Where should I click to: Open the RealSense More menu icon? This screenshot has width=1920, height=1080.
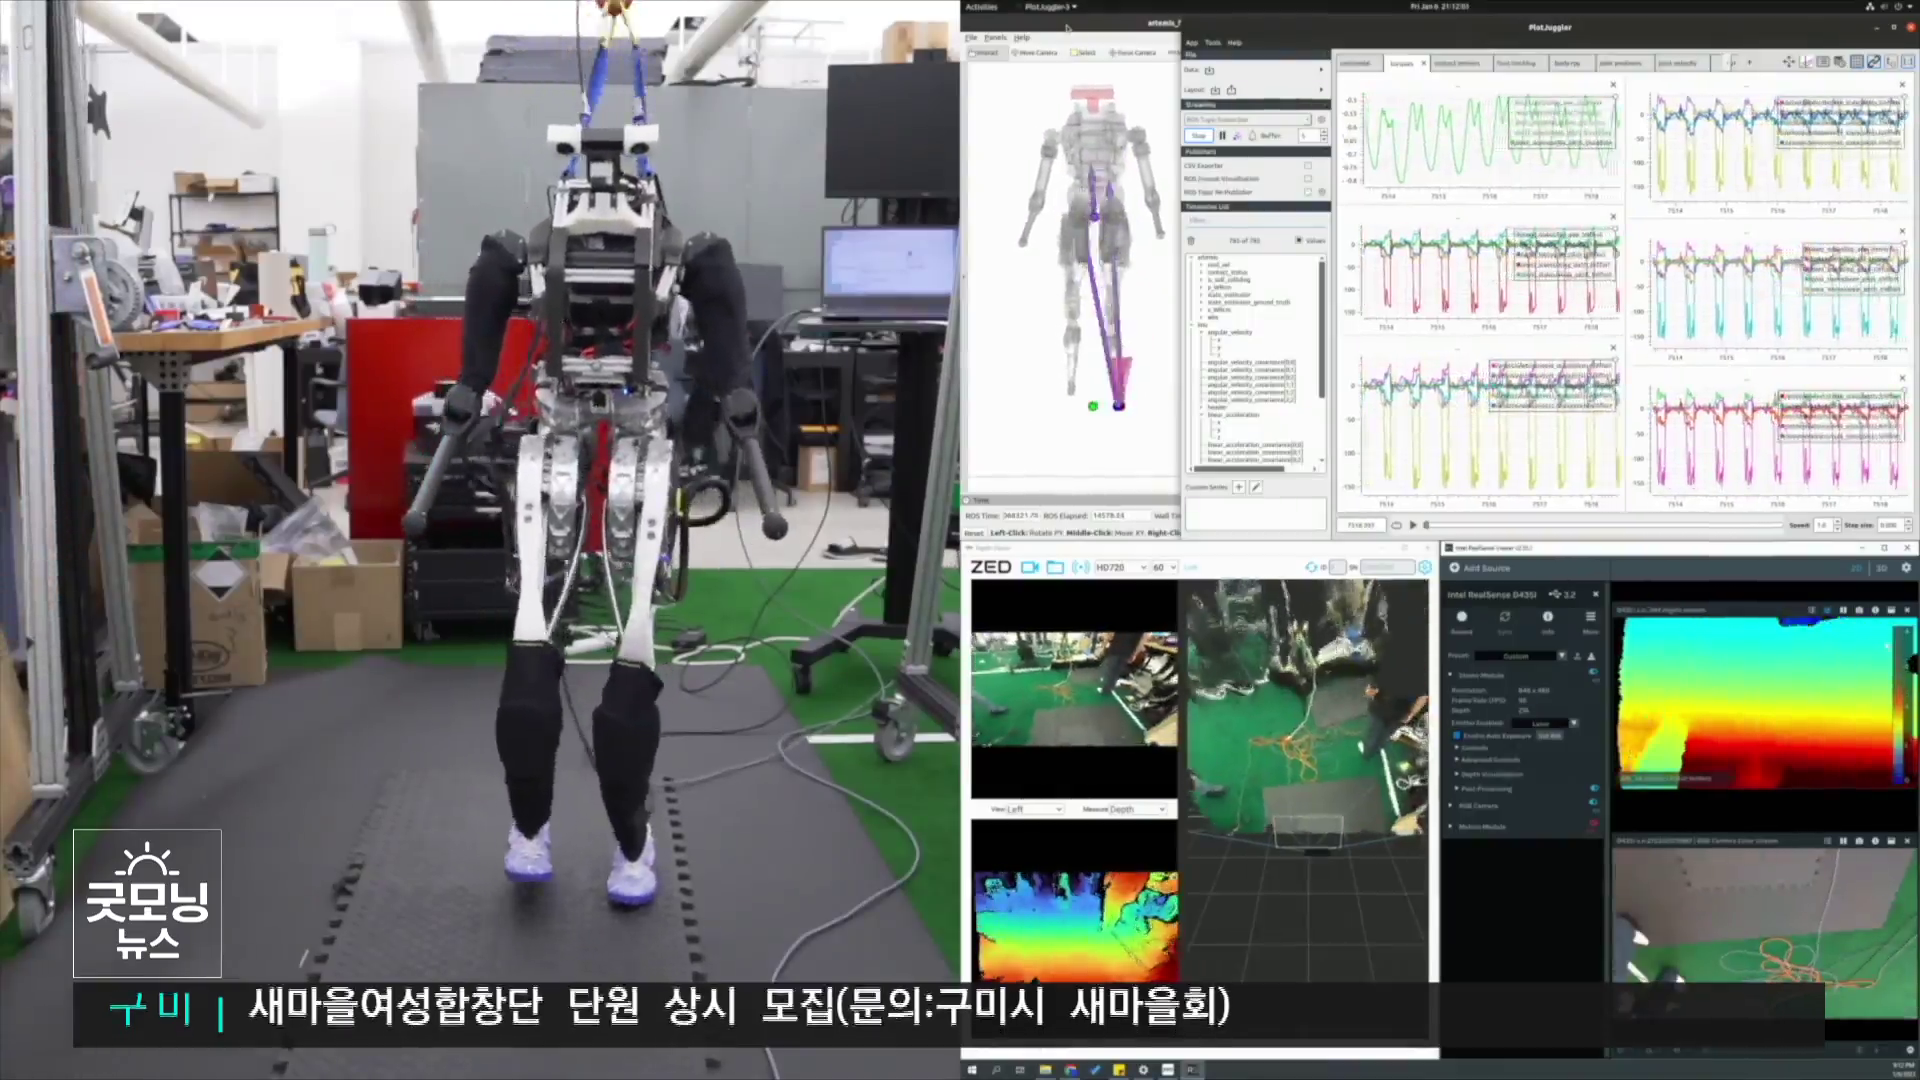pos(1590,617)
